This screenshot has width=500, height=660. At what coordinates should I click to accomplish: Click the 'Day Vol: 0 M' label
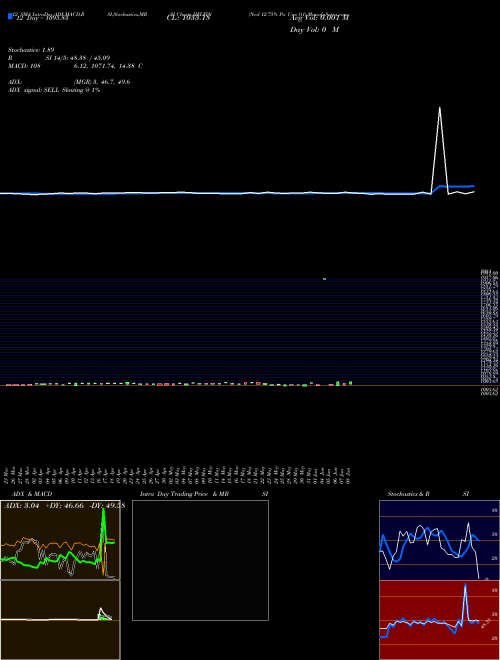[x=314, y=30]
